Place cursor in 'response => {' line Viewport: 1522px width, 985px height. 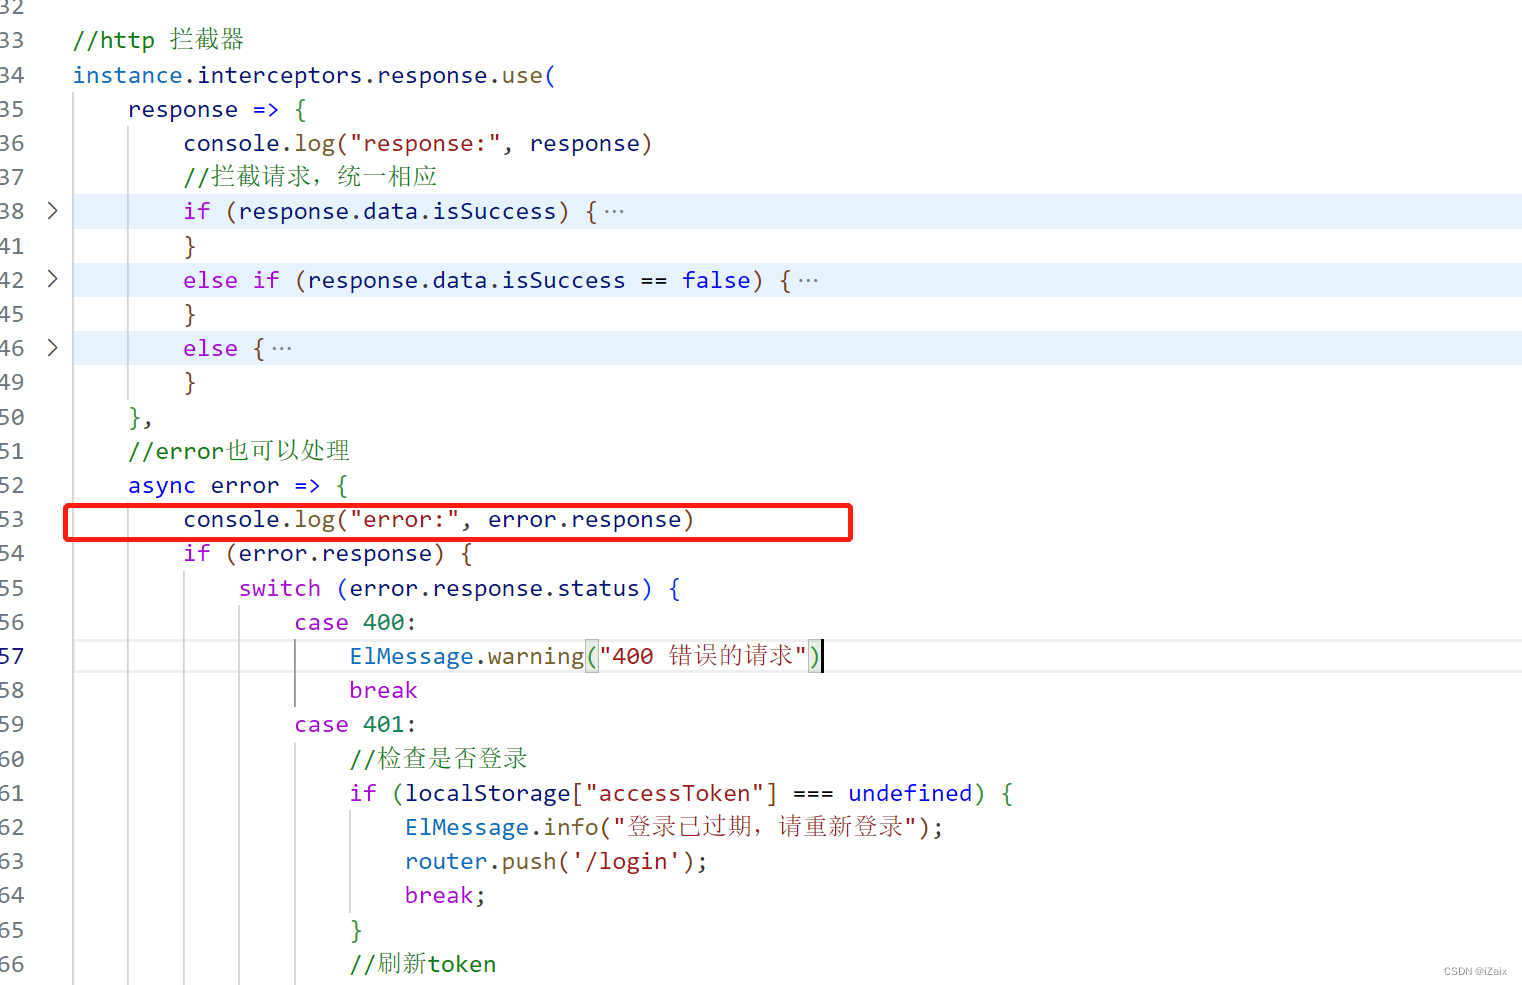(x=217, y=109)
